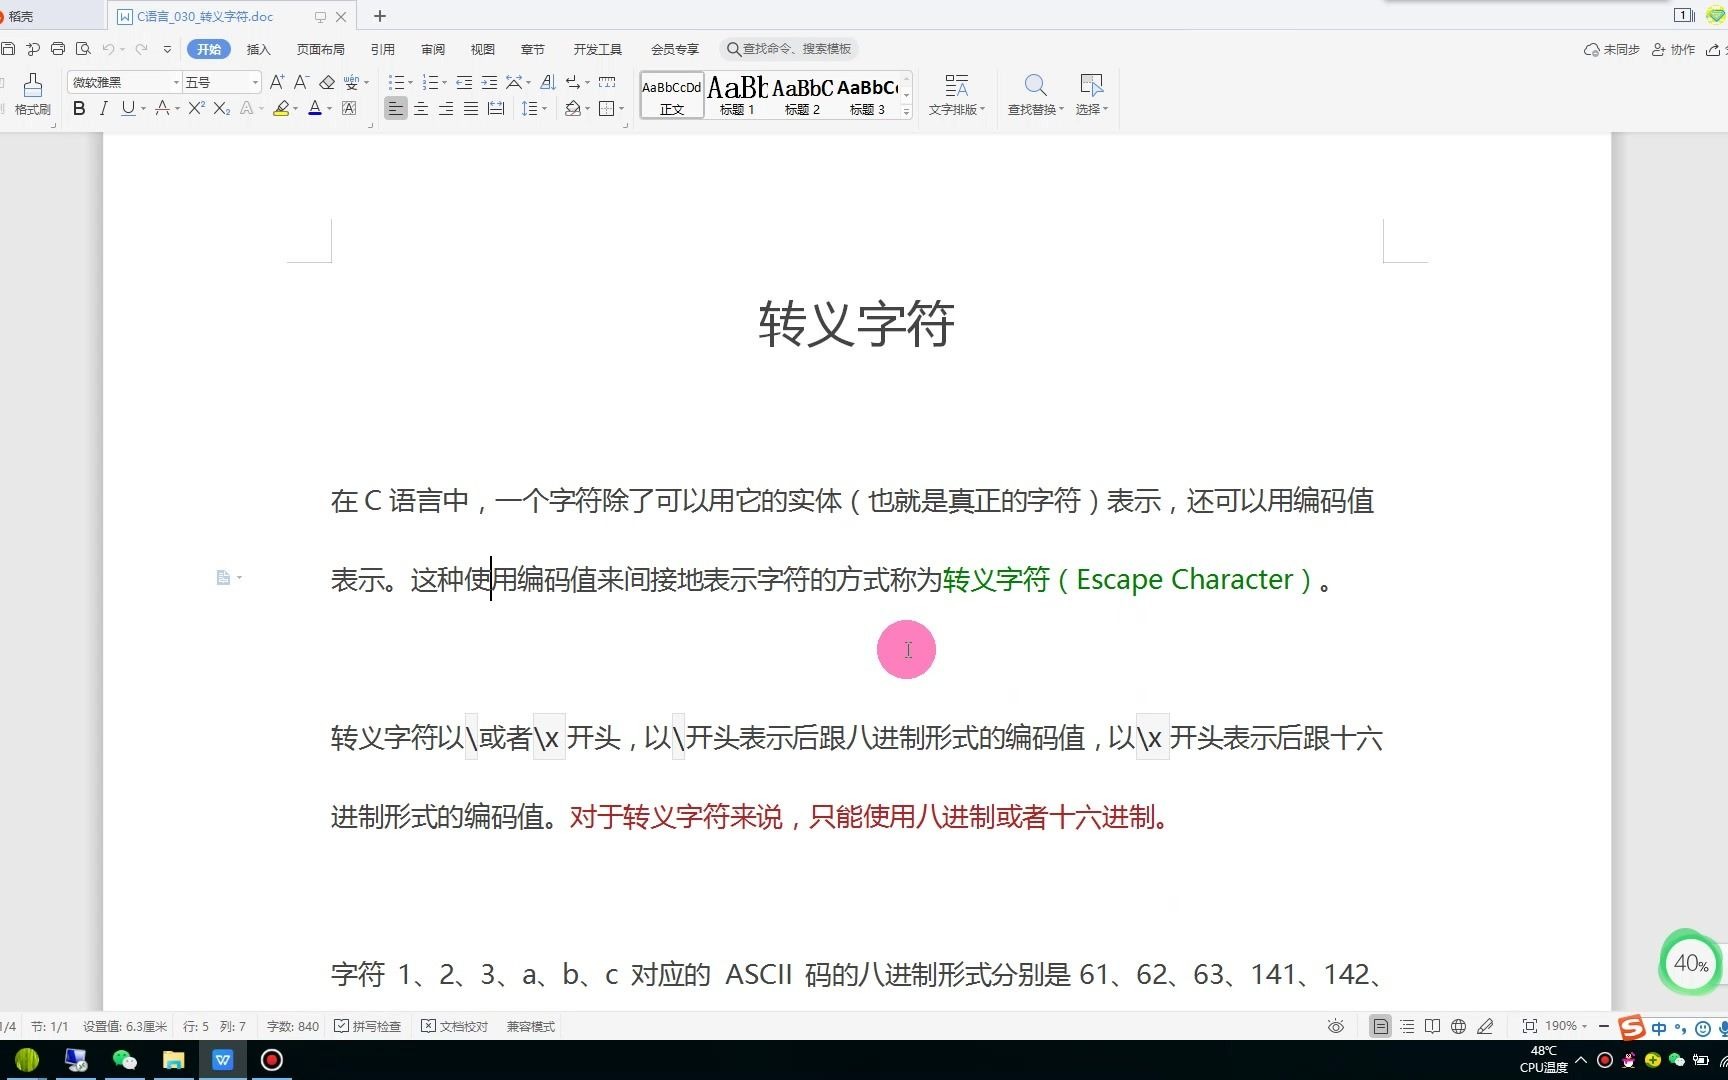Image resolution: width=1728 pixels, height=1080 pixels.
Task: Click the subscript X₂ icon
Action: [x=222, y=108]
